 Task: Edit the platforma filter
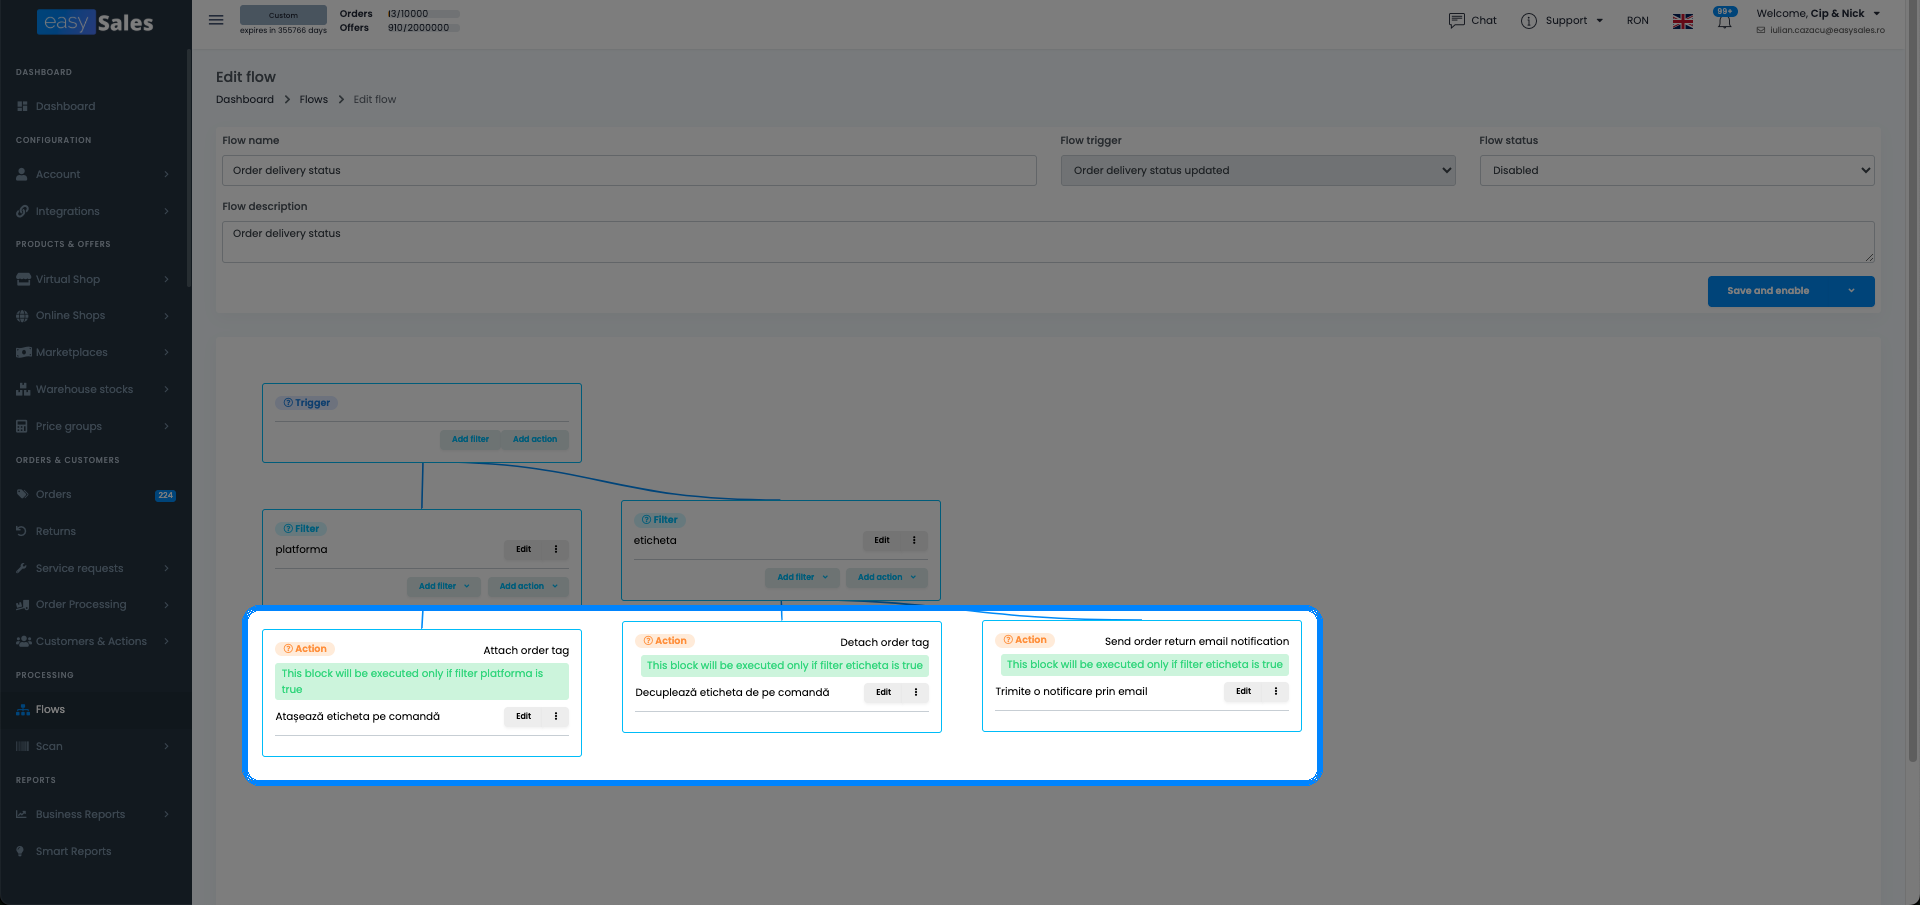click(523, 549)
